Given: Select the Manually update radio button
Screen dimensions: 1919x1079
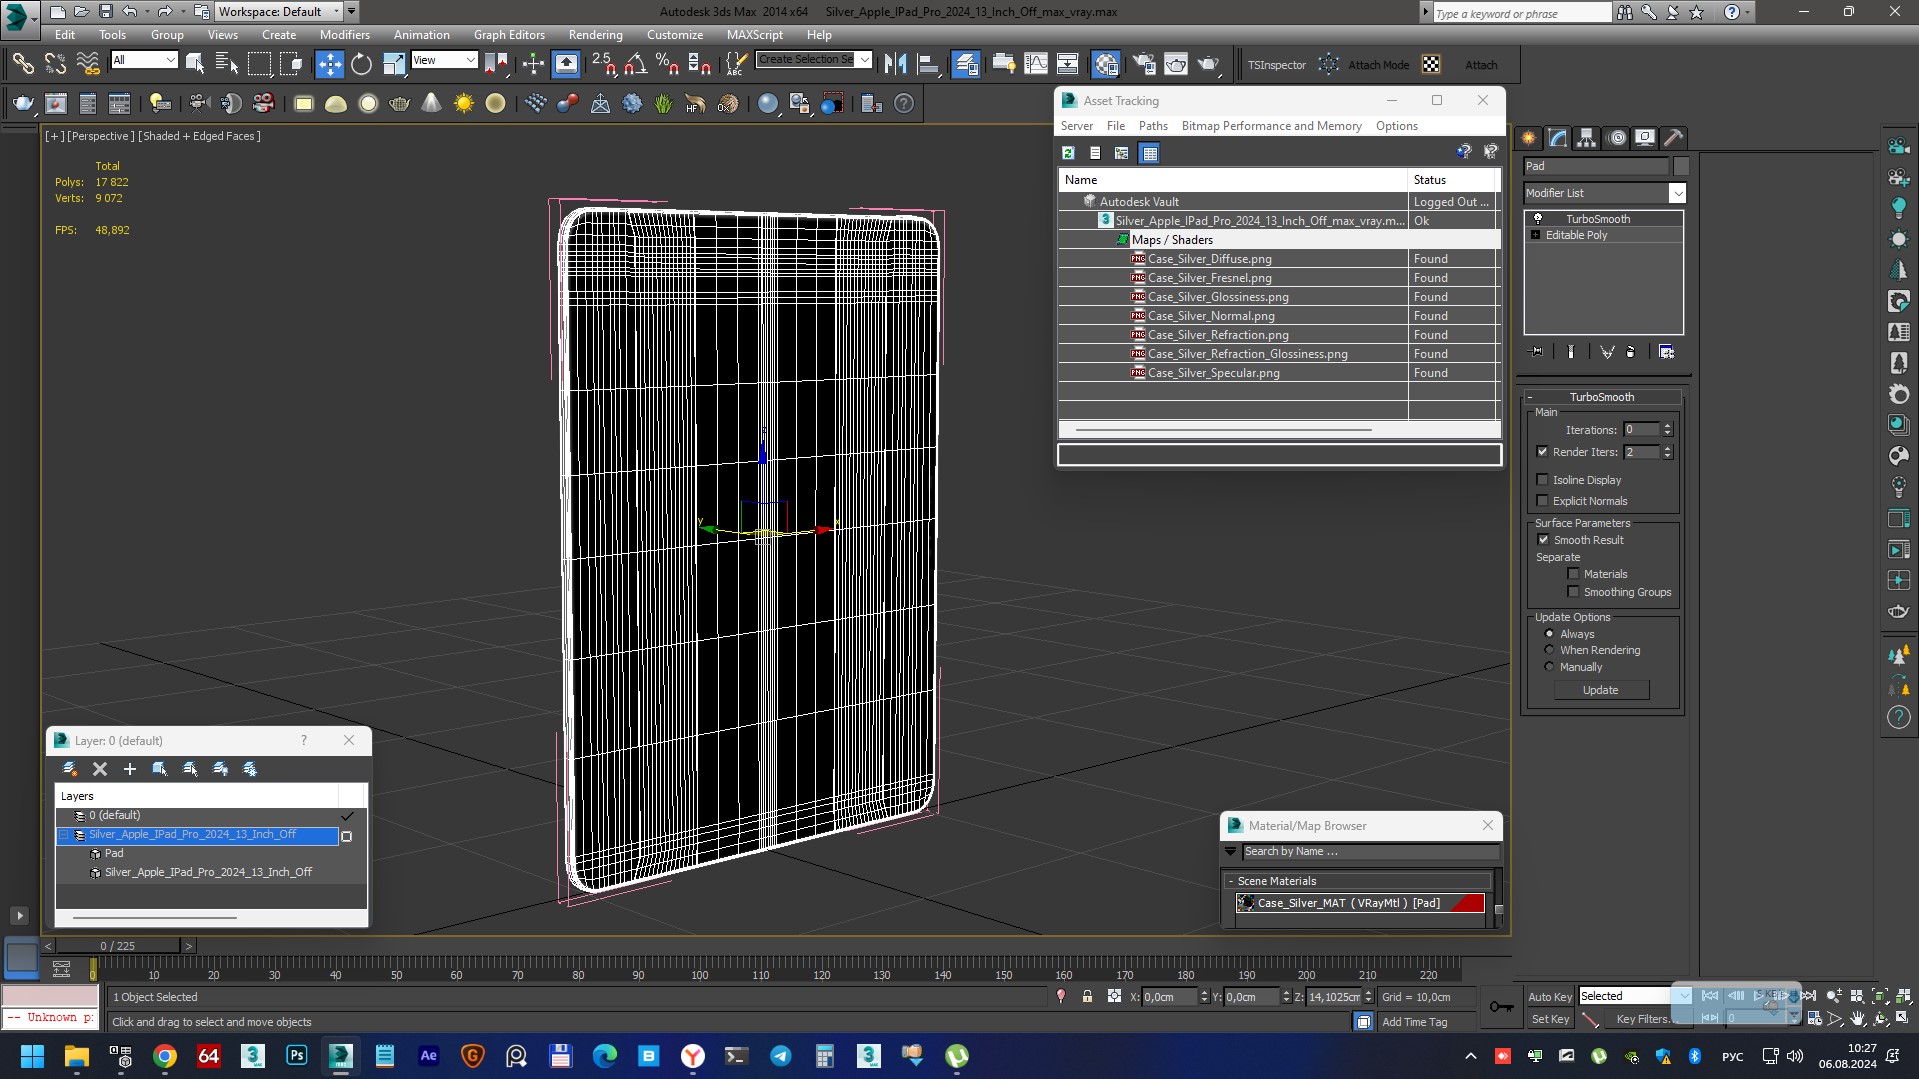Looking at the screenshot, I should pos(1550,667).
